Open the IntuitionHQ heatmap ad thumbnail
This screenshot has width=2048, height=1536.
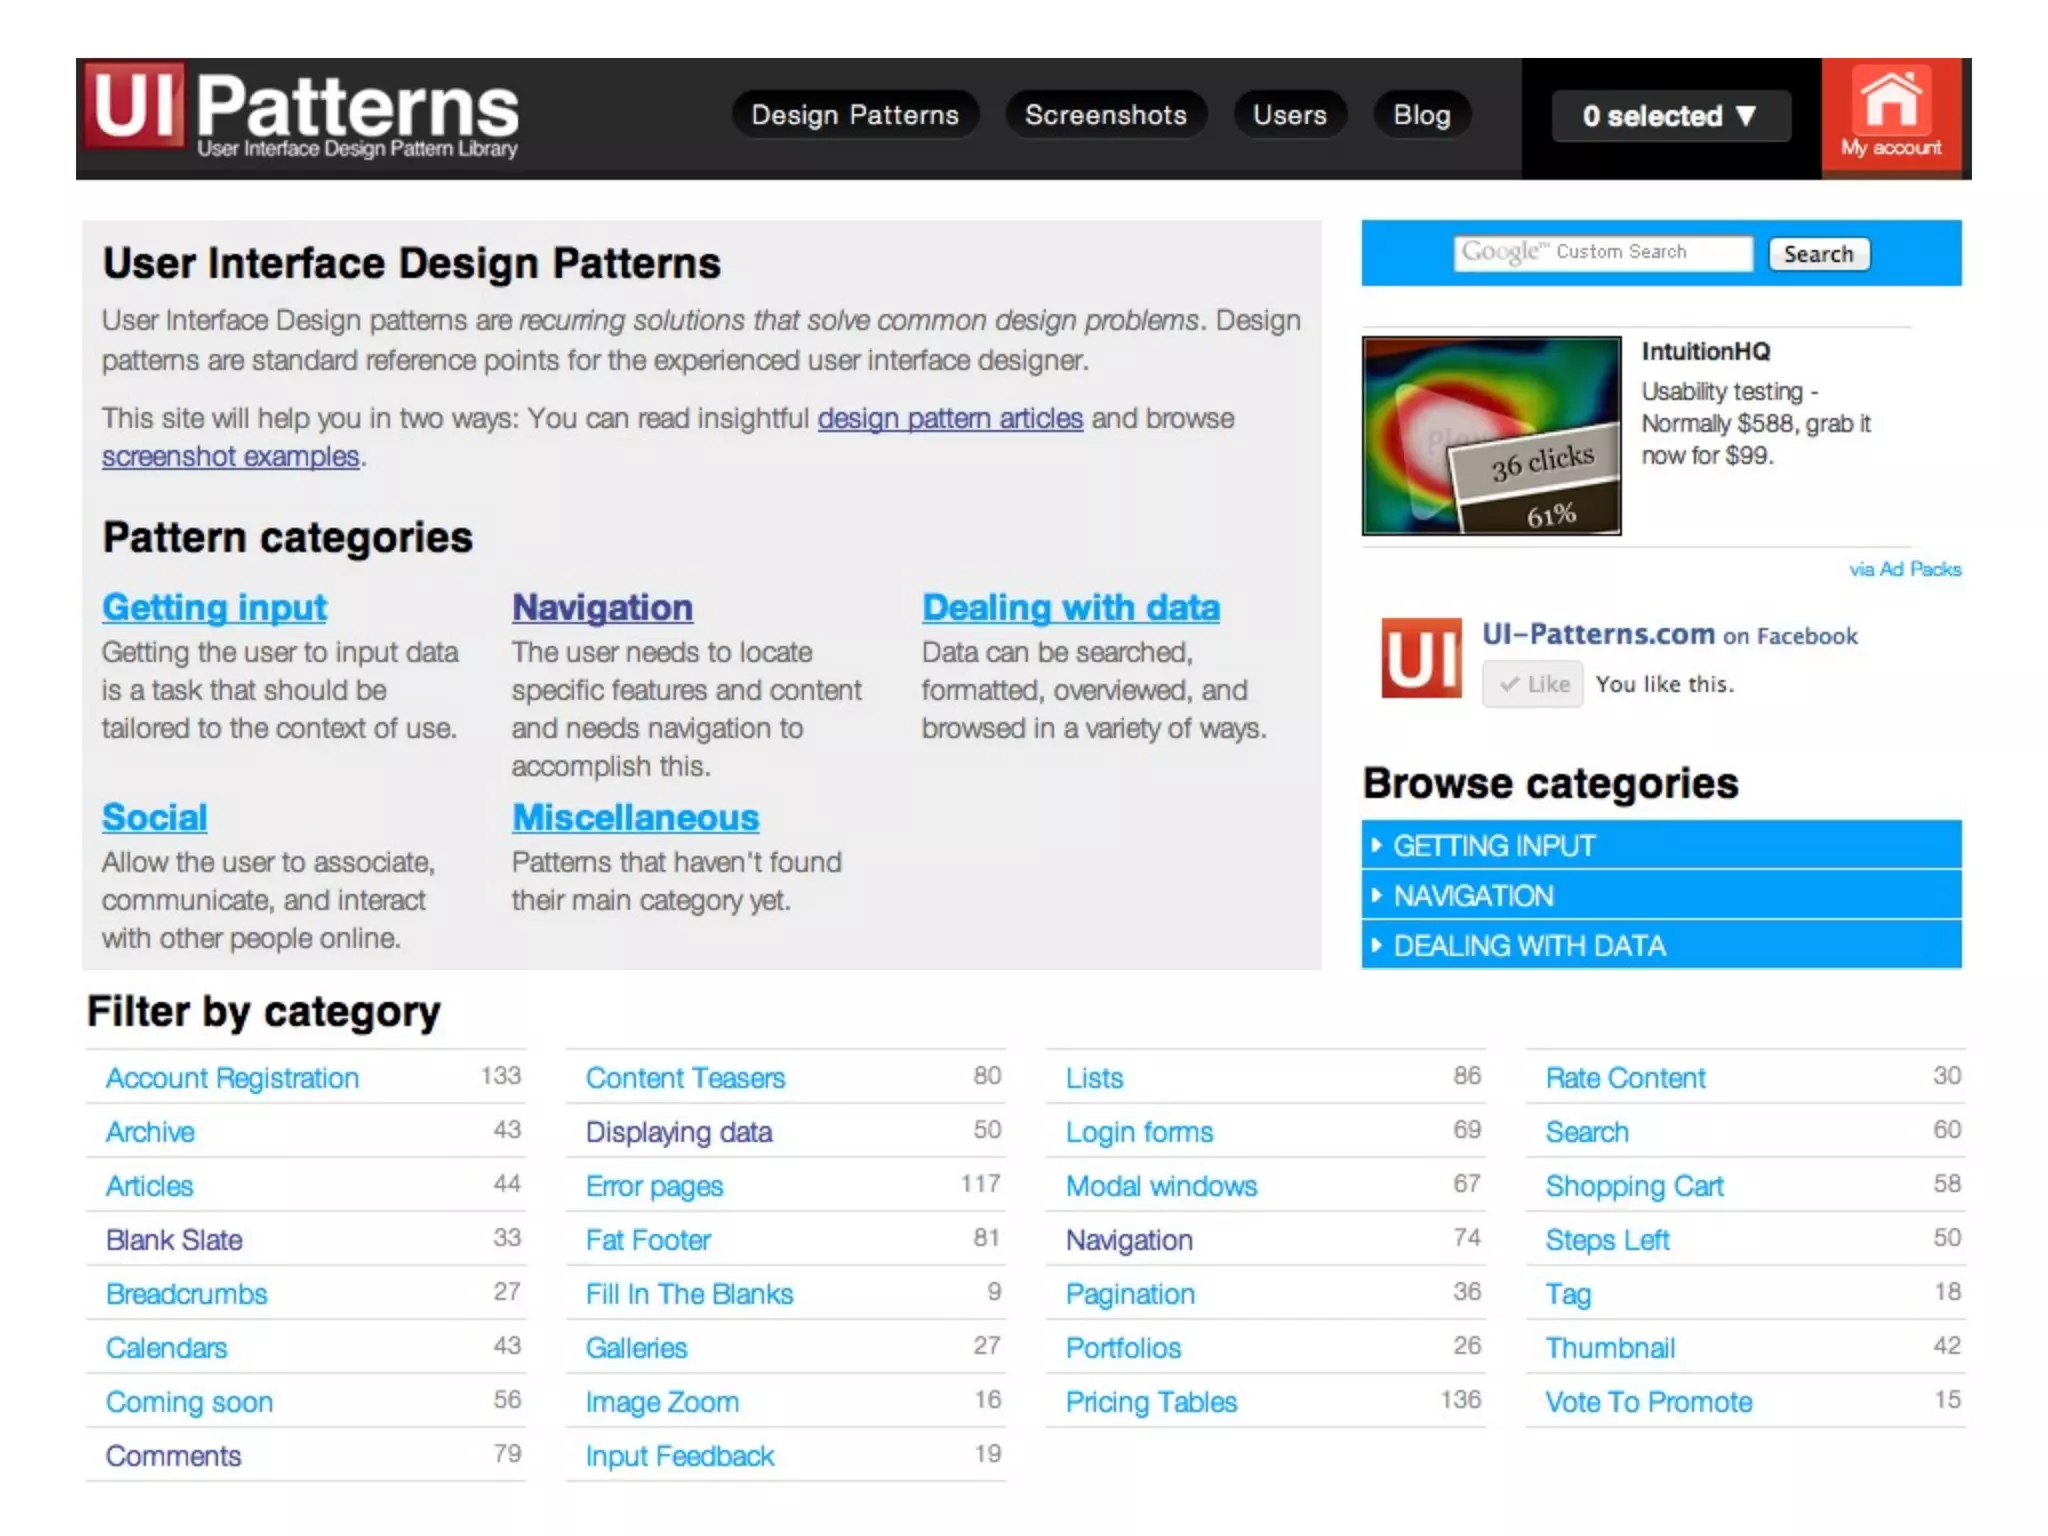[x=1491, y=435]
